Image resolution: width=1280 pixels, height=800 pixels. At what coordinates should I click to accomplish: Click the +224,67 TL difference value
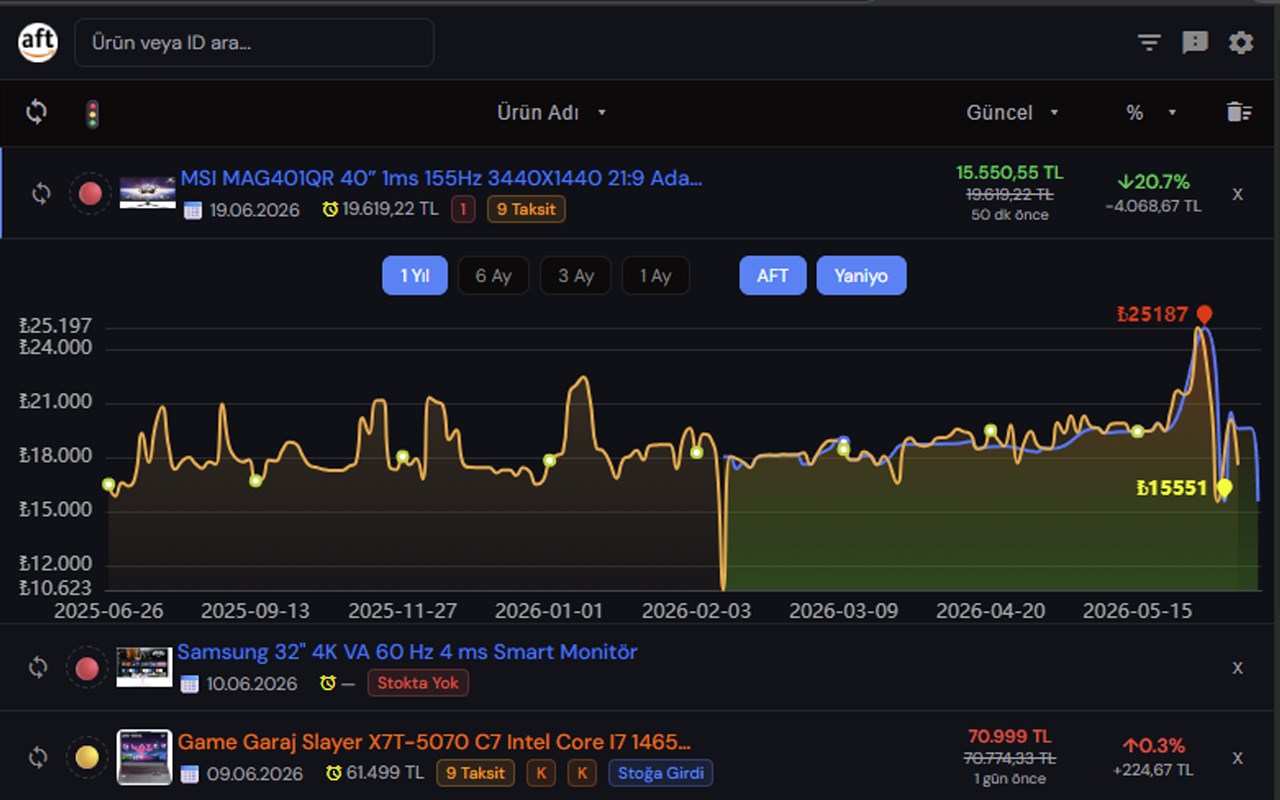1153,770
